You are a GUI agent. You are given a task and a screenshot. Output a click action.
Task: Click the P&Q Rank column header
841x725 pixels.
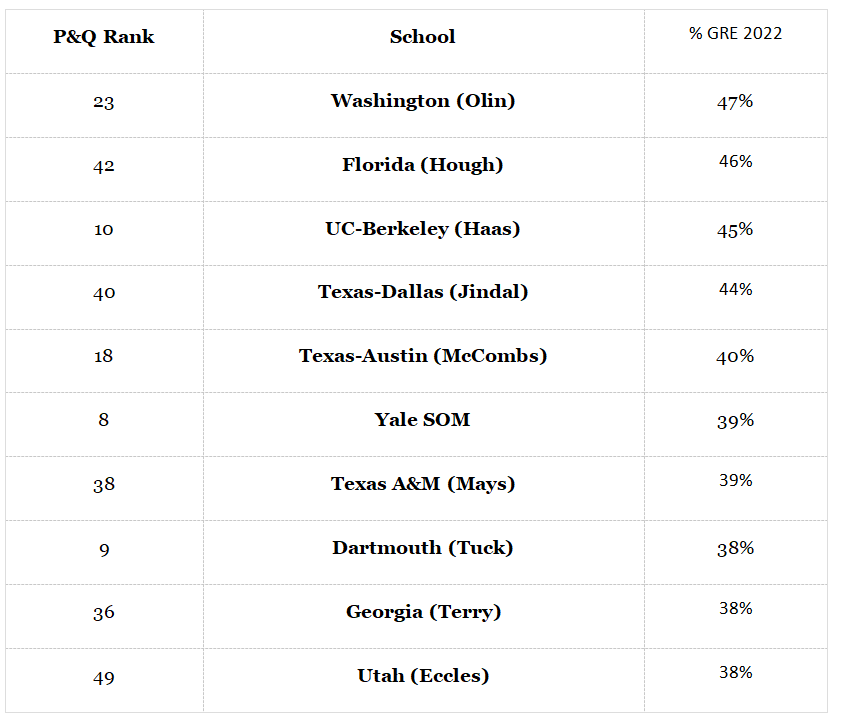(104, 37)
